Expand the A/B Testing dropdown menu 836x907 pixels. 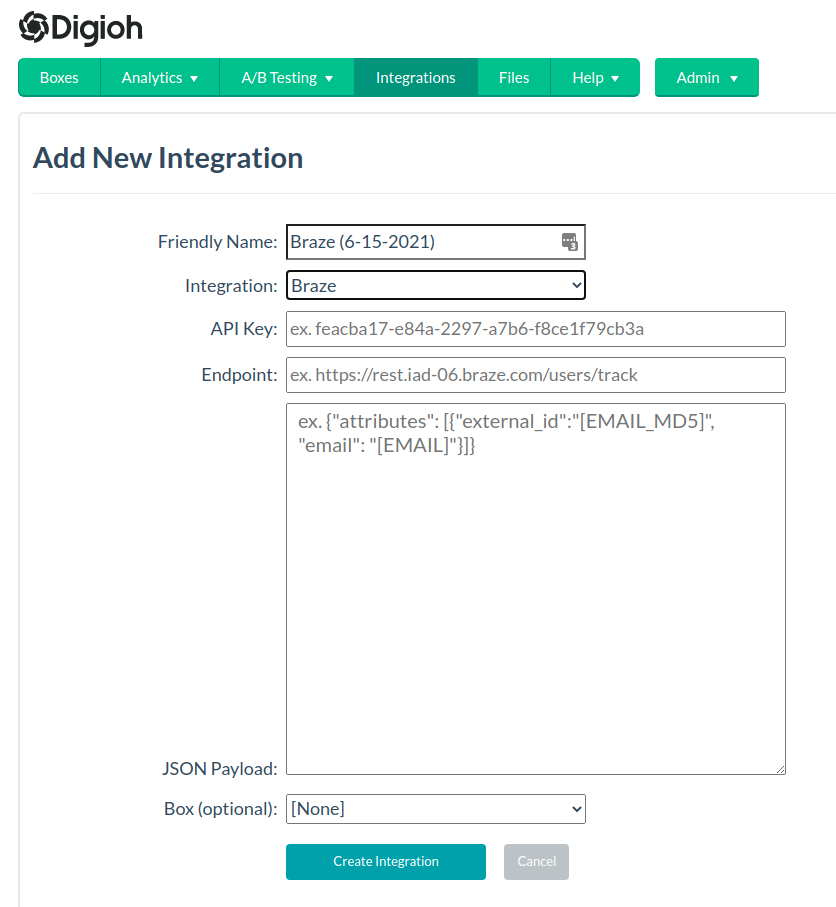click(x=287, y=78)
